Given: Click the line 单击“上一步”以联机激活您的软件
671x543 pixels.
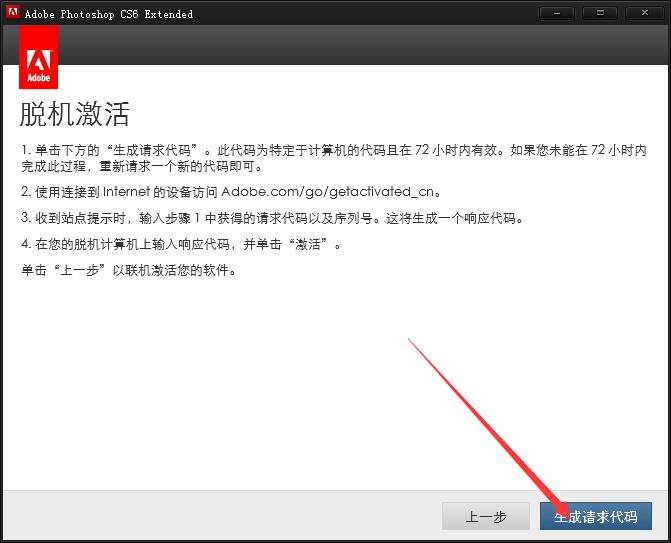Looking at the screenshot, I should tap(129, 270).
